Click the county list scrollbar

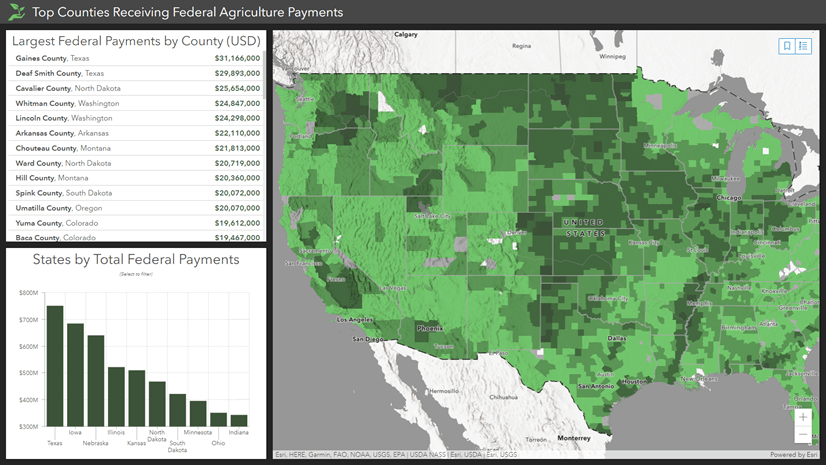(264, 74)
